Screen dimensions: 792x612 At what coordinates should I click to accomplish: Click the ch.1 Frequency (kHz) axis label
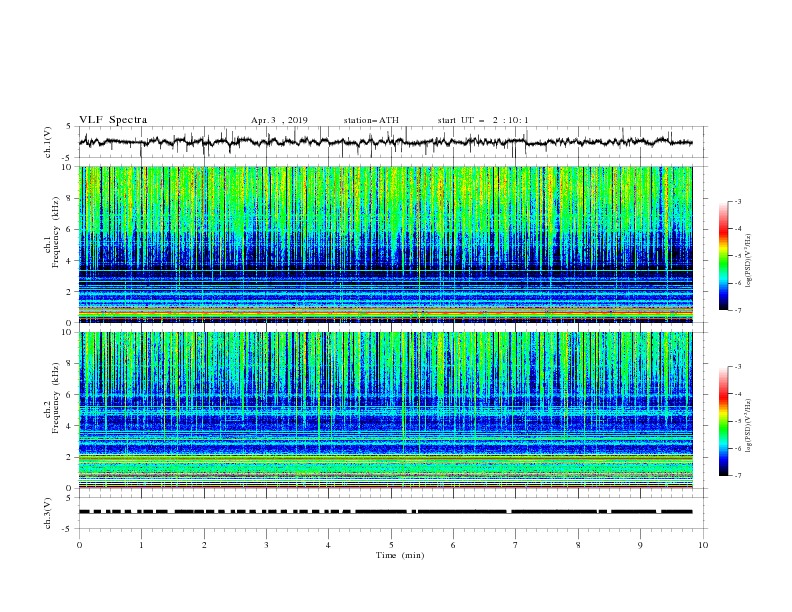pos(51,232)
